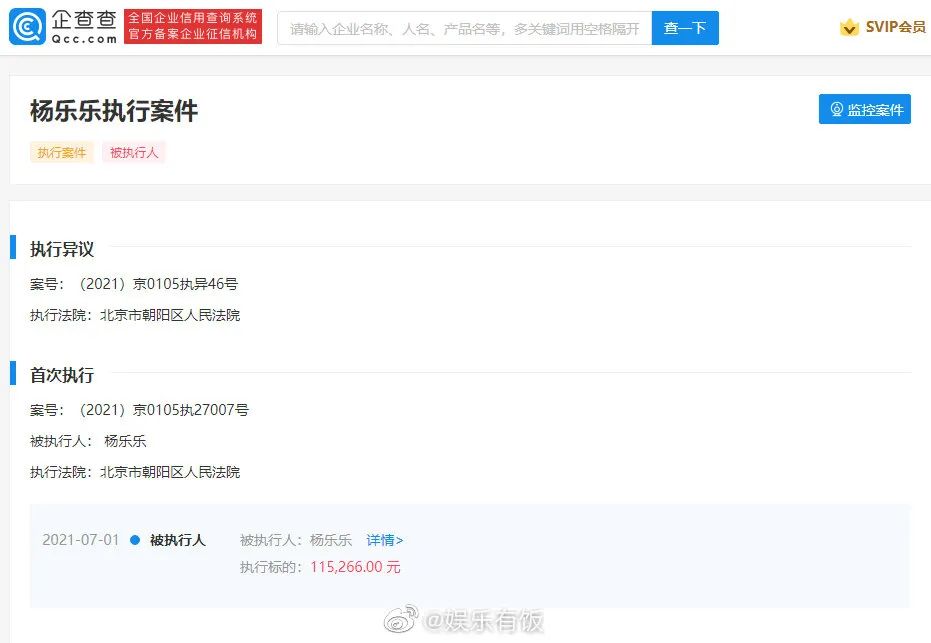Click 北京市朝阳区人民法院 under 首次执行
The width and height of the screenshot is (931, 643).
pos(170,472)
